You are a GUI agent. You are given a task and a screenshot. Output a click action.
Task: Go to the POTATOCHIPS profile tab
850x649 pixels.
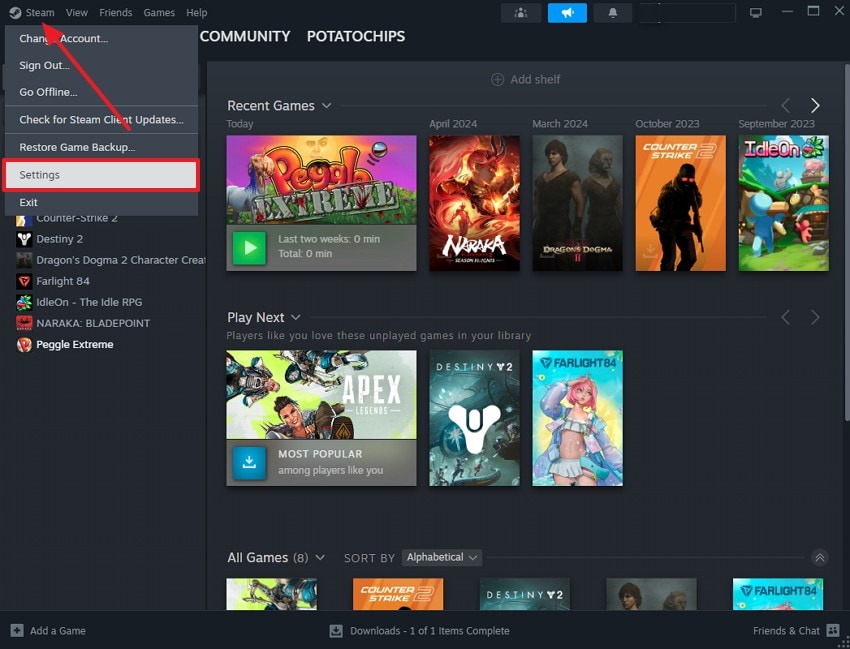coord(356,36)
